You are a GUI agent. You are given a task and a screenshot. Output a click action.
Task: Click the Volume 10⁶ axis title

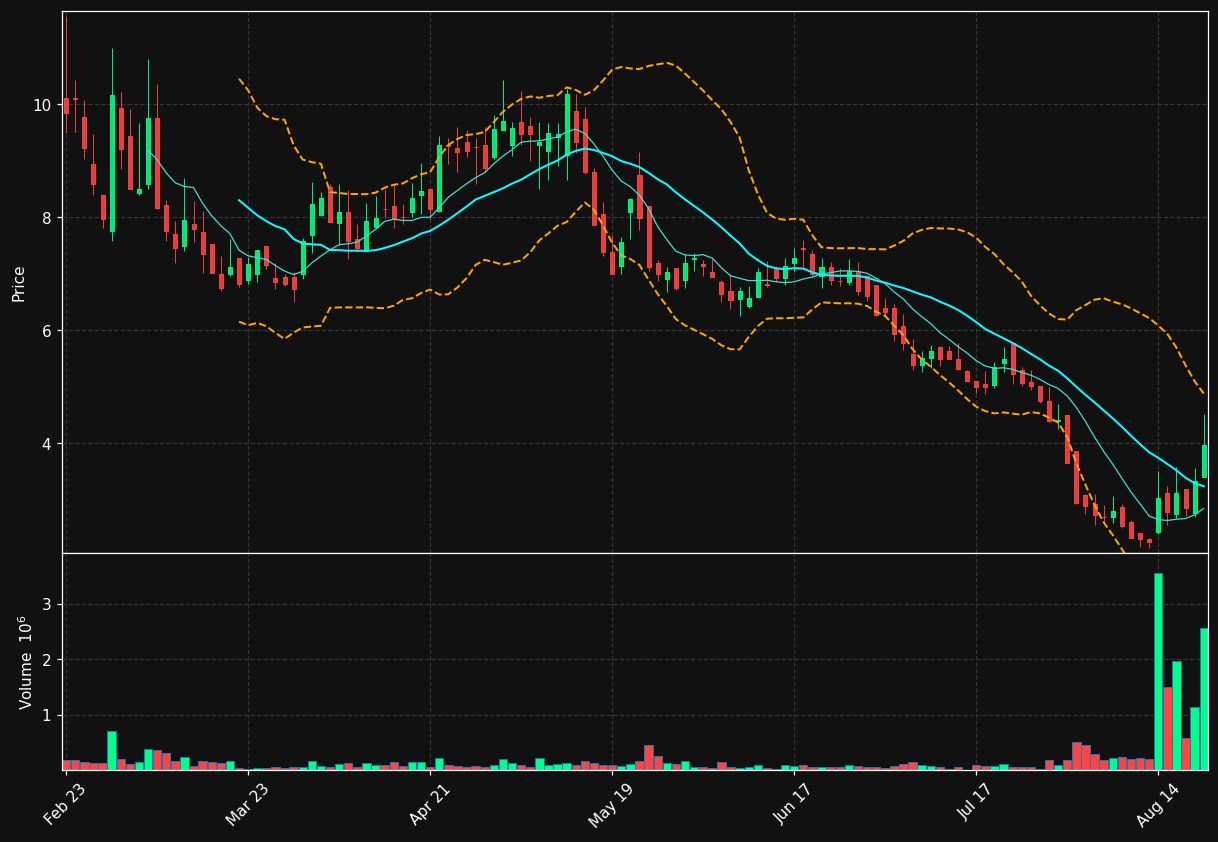[x=25, y=662]
